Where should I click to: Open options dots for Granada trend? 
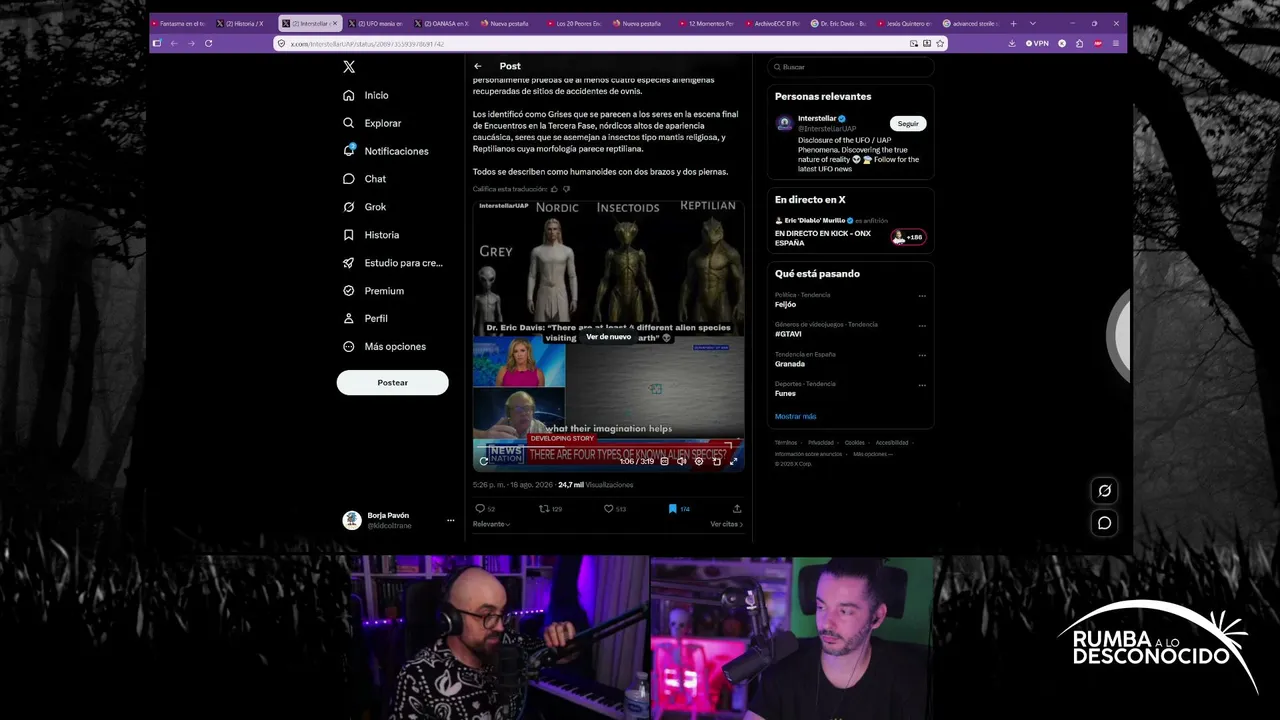[922, 355]
